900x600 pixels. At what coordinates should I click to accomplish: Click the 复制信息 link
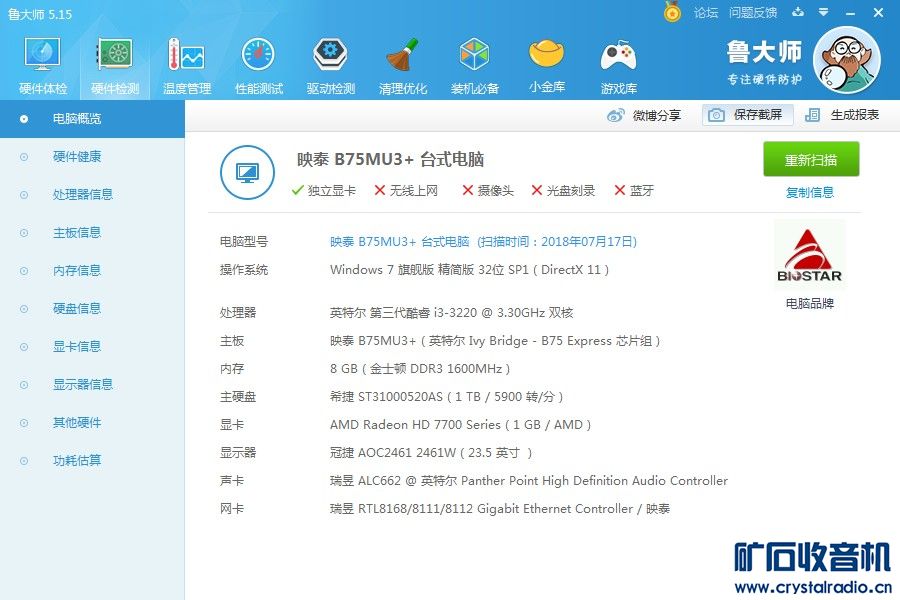[810, 192]
